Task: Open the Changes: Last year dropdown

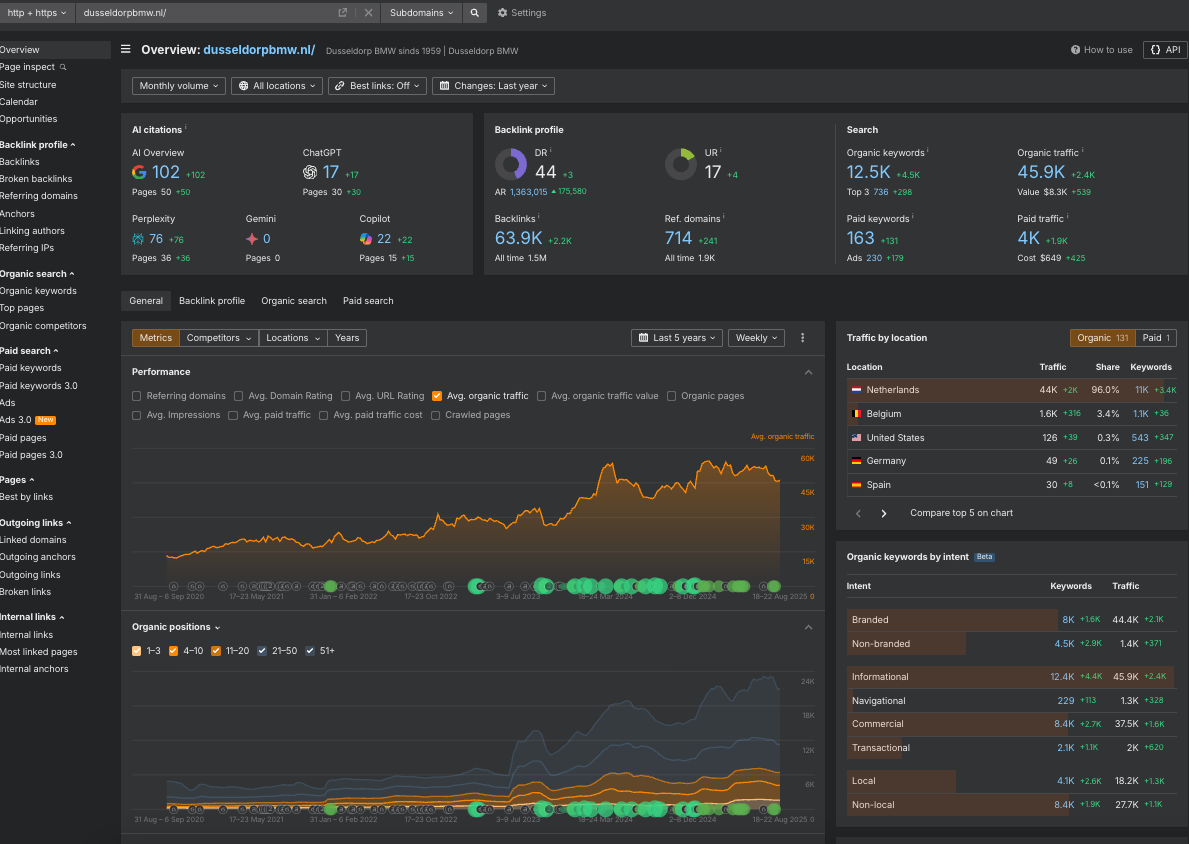Action: (493, 86)
